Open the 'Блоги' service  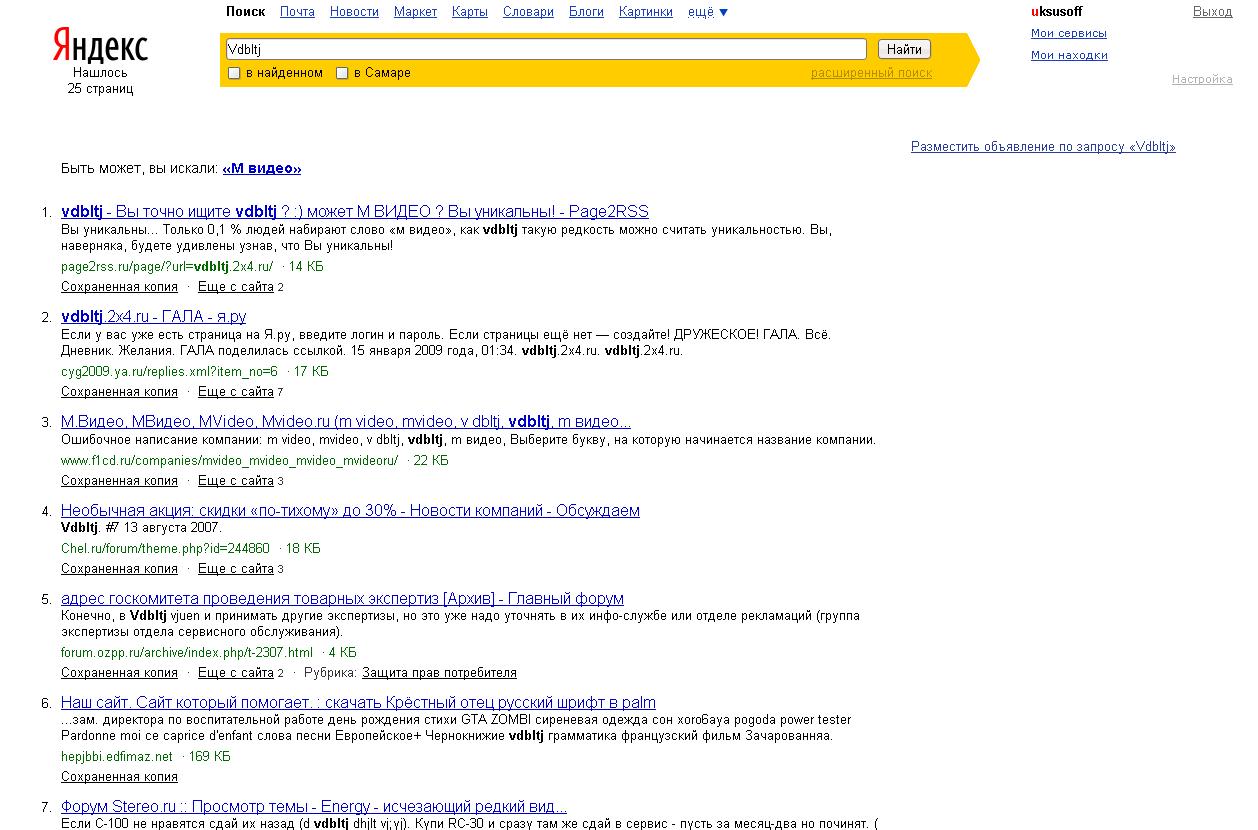586,12
